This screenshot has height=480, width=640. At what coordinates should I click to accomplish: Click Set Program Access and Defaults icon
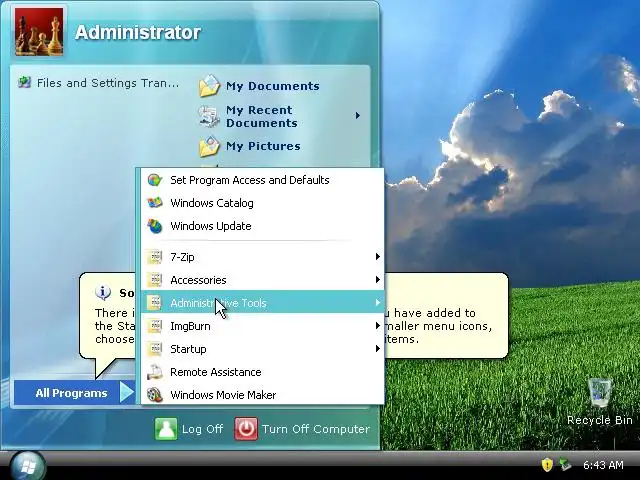[x=155, y=180]
